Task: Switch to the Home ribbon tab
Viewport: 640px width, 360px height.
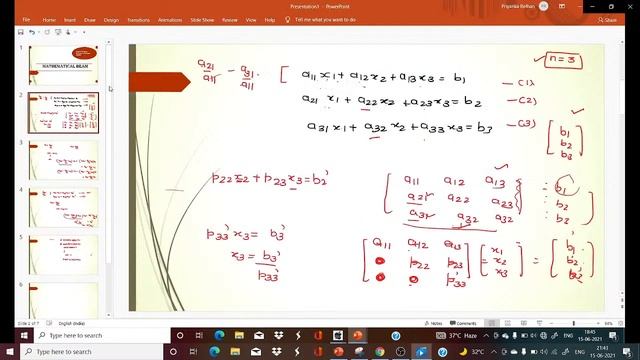Action: click(49, 20)
